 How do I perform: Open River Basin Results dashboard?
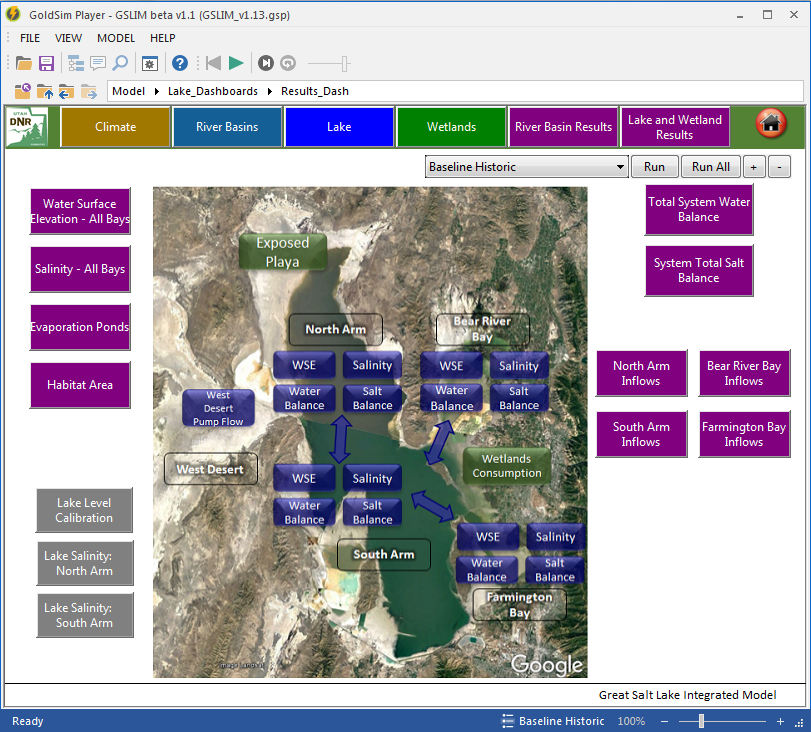point(563,127)
